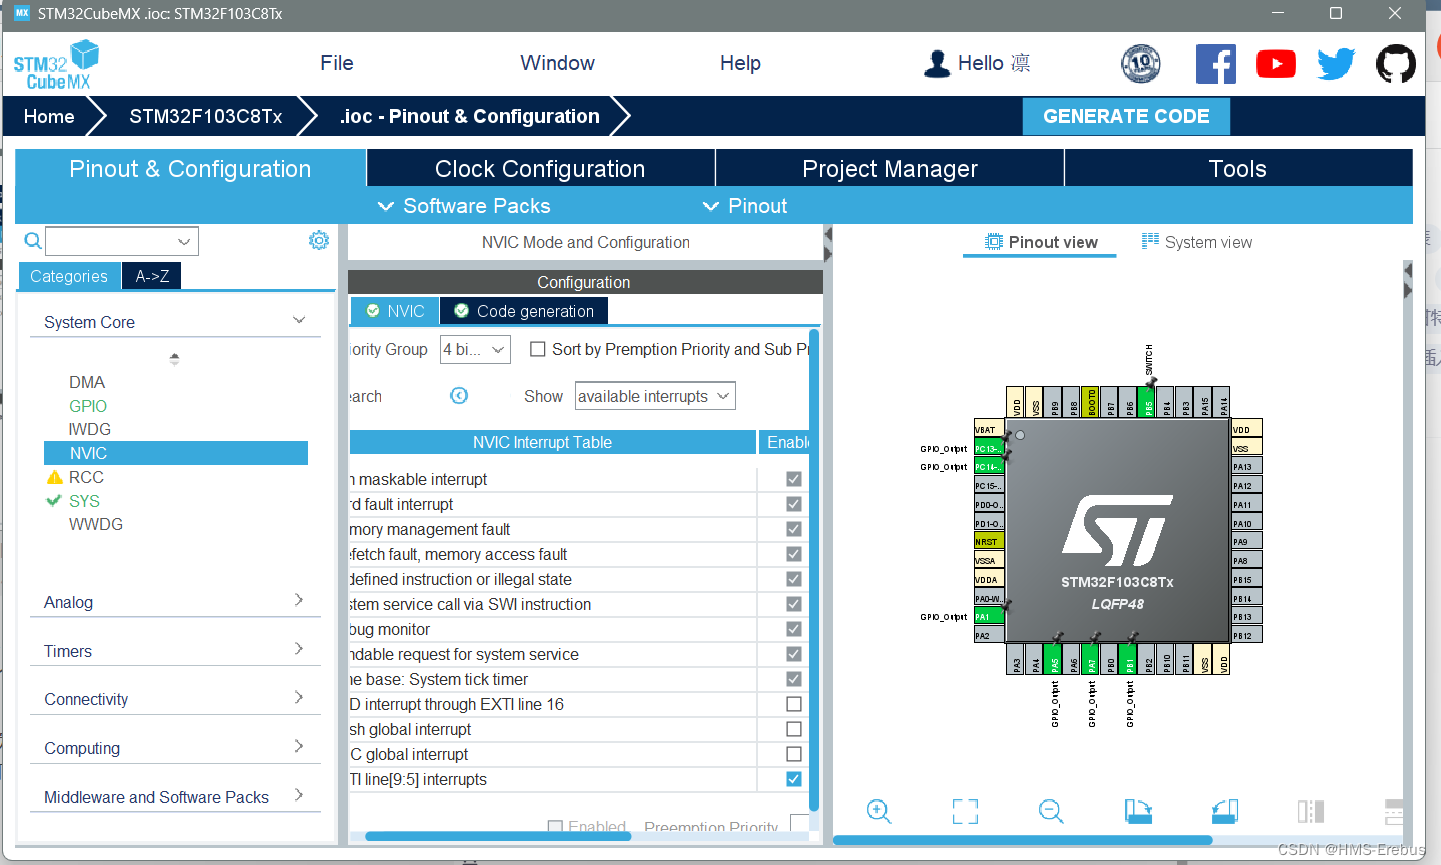Screen dimensions: 1441x865
Task: Switch to Code generation tab
Action: [x=524, y=311]
